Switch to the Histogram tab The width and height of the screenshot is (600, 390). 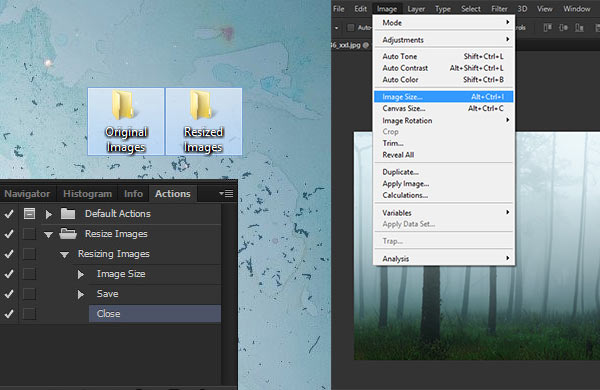[x=87, y=194]
